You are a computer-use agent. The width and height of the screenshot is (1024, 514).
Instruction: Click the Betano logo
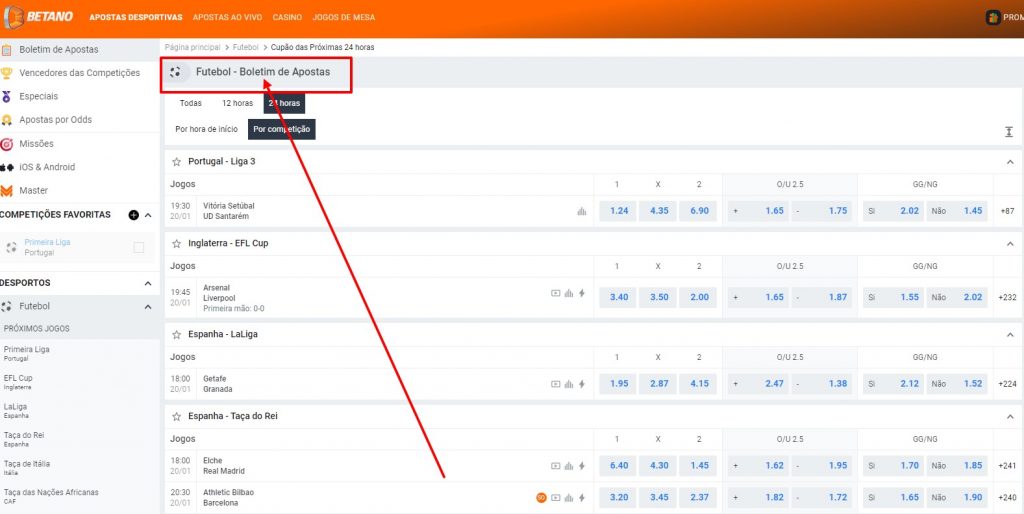(38, 17)
